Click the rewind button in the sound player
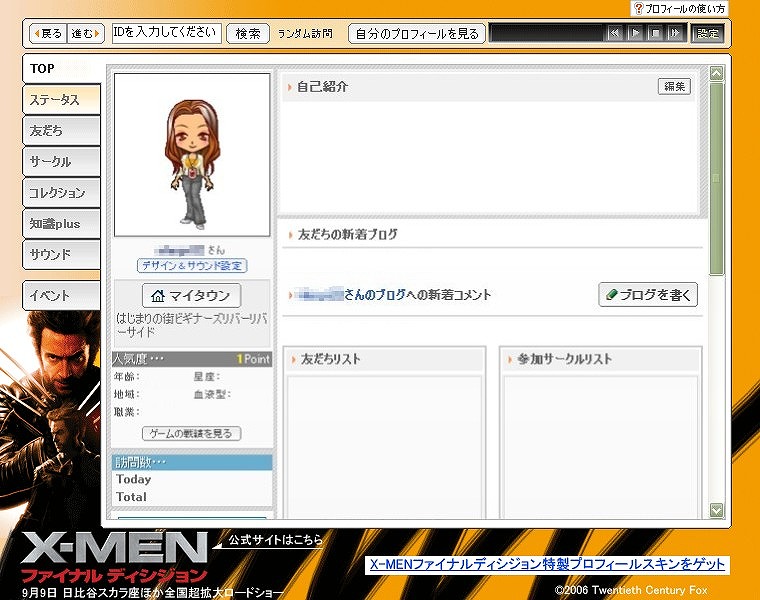The height and width of the screenshot is (600, 760). pyautogui.click(x=615, y=33)
